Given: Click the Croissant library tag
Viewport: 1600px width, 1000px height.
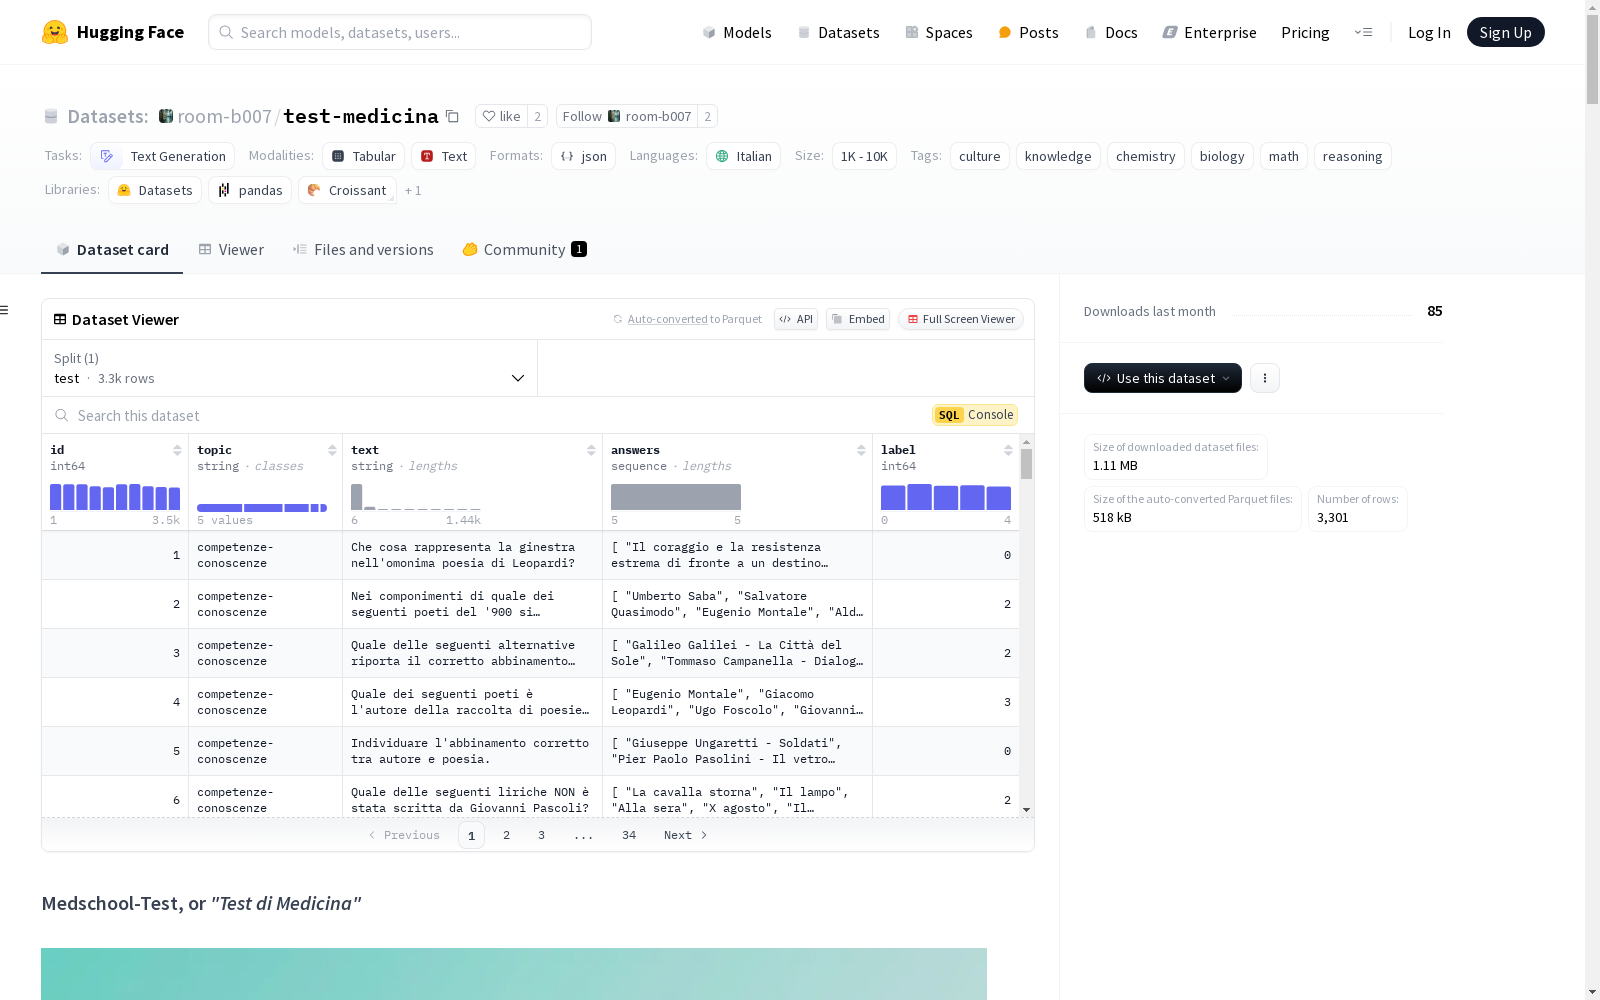Looking at the screenshot, I should pyautogui.click(x=347, y=190).
